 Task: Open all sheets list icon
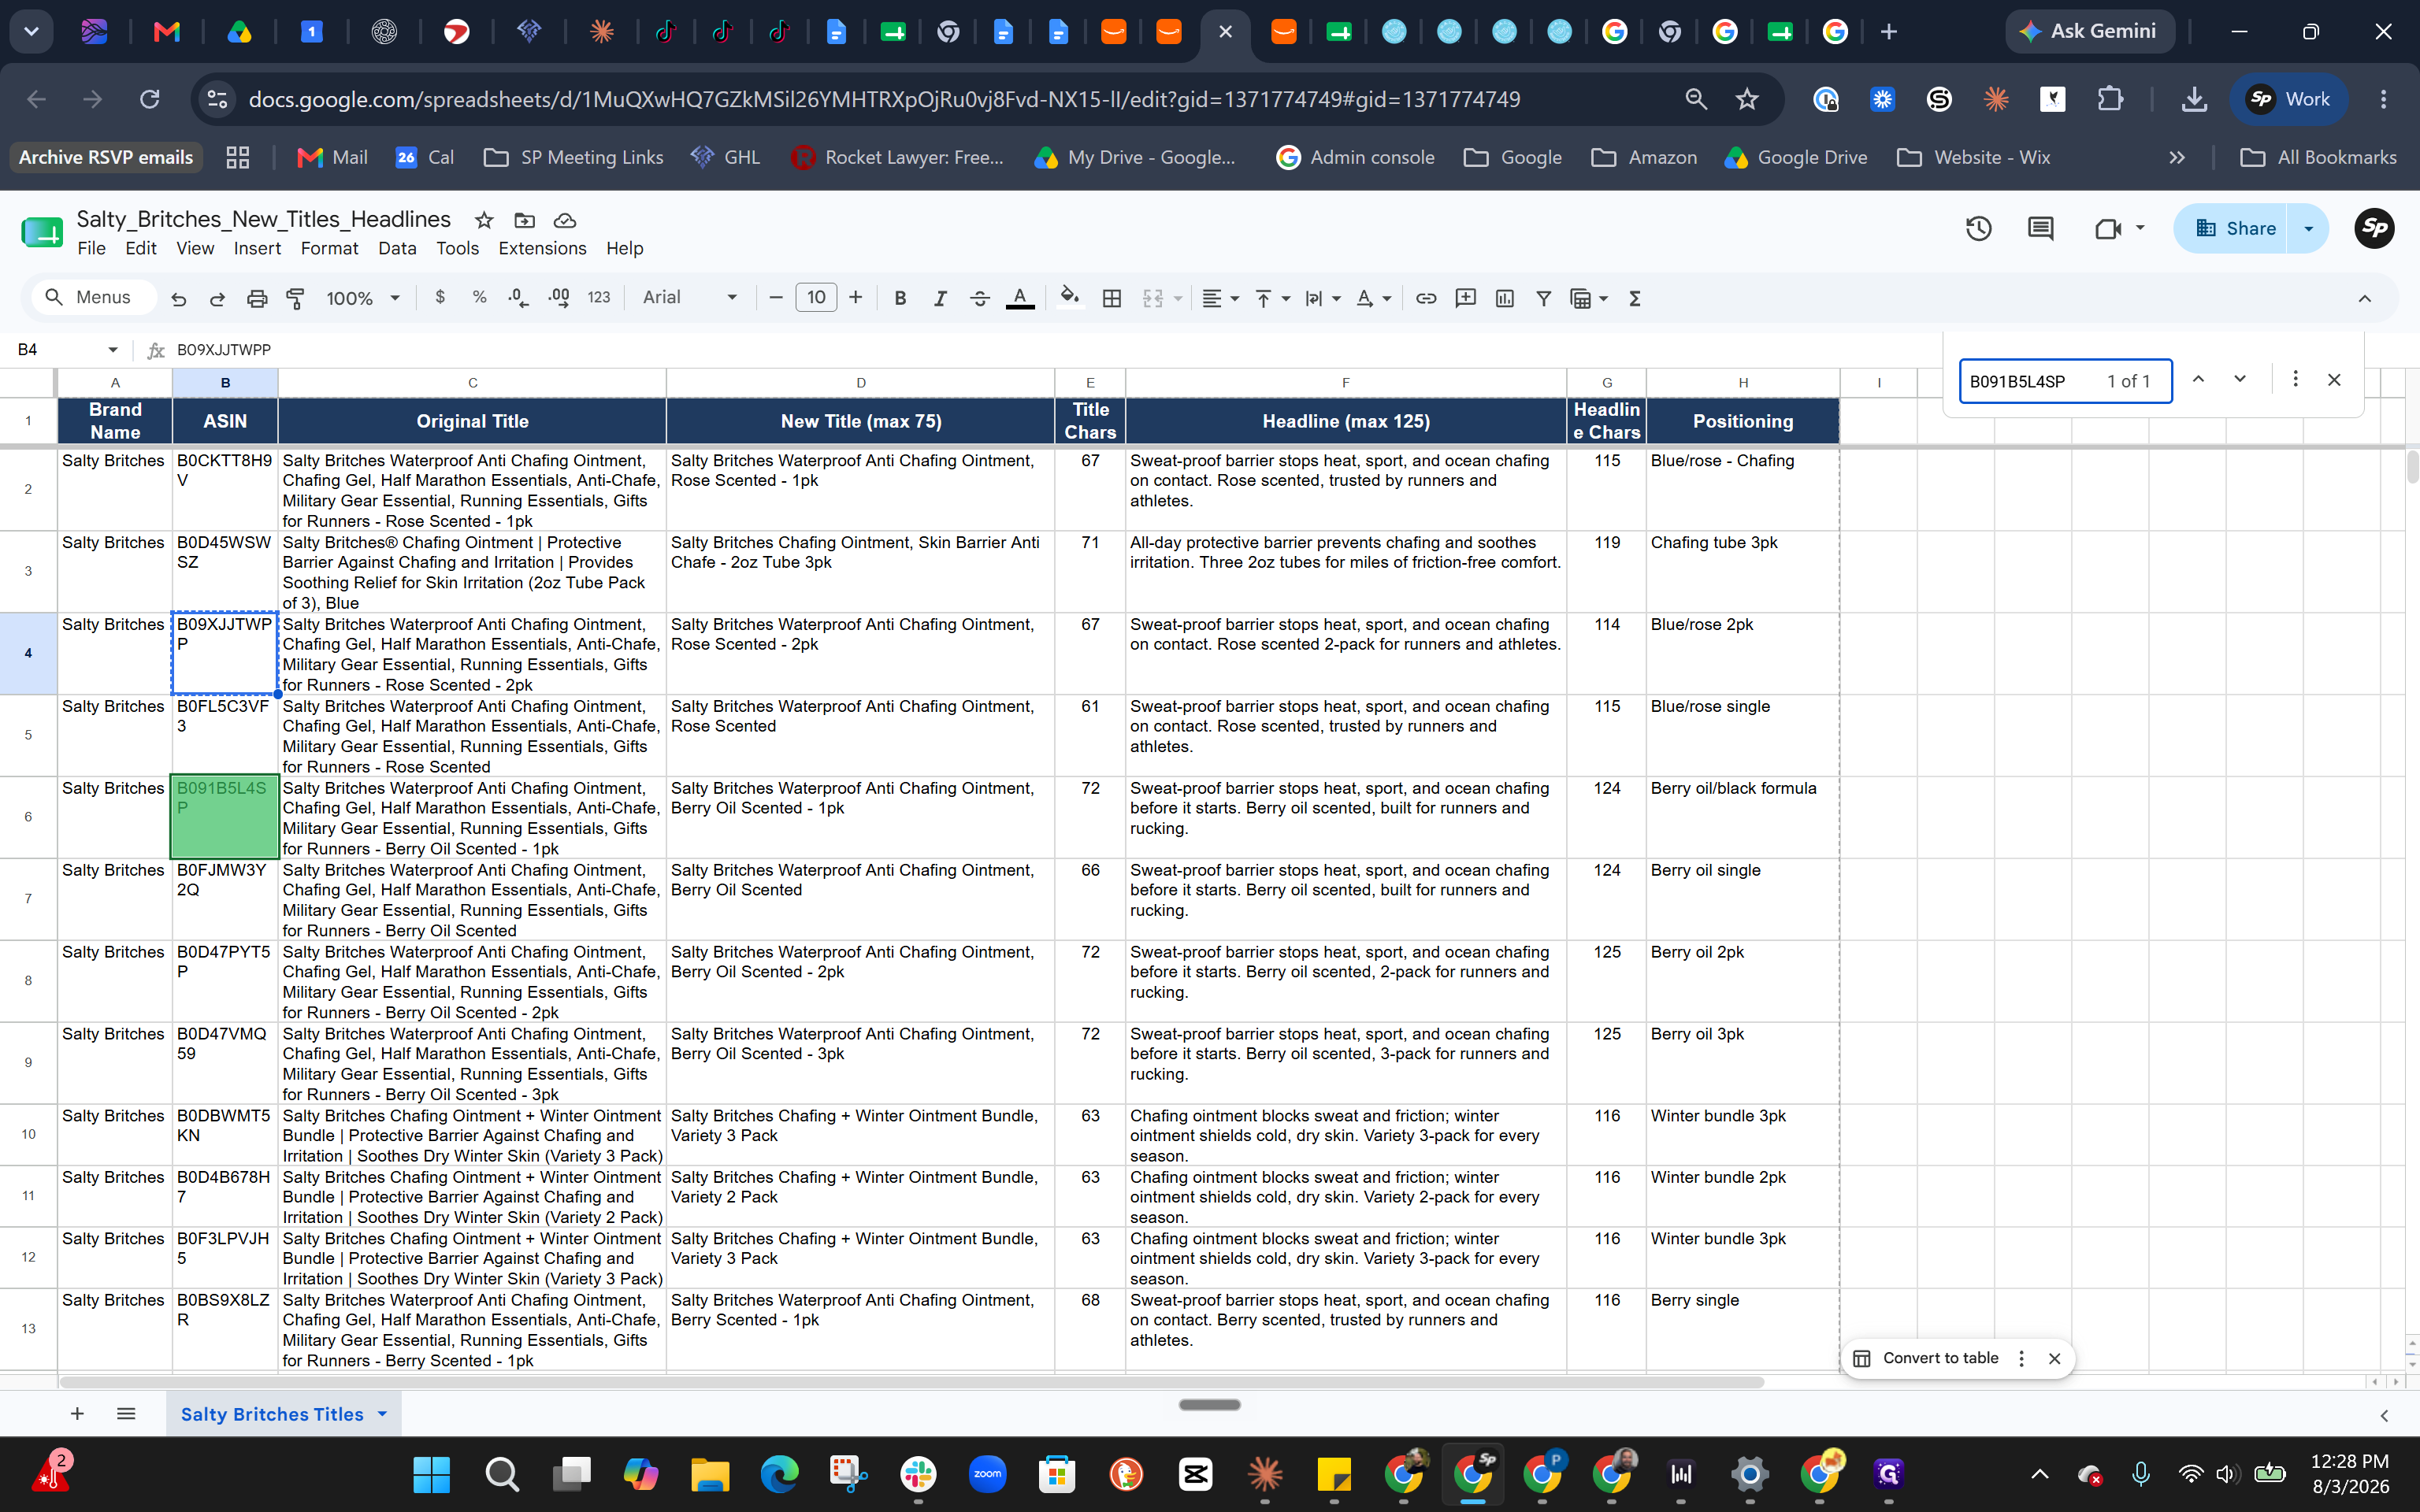click(x=126, y=1414)
